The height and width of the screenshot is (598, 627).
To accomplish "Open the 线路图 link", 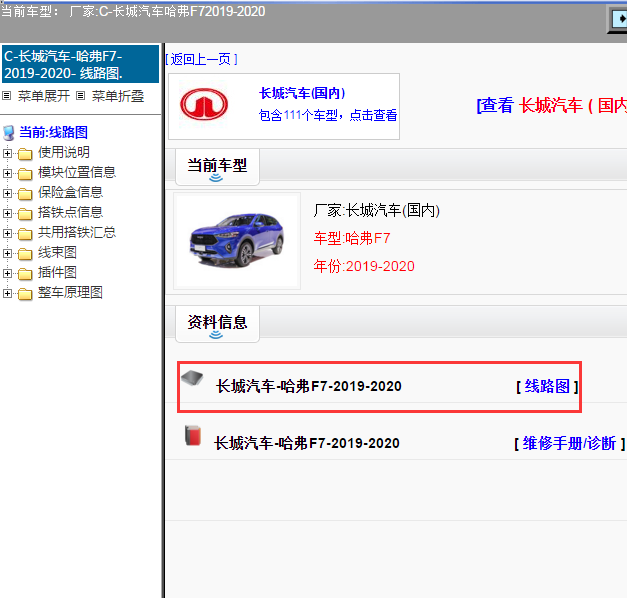I will pos(547,386).
